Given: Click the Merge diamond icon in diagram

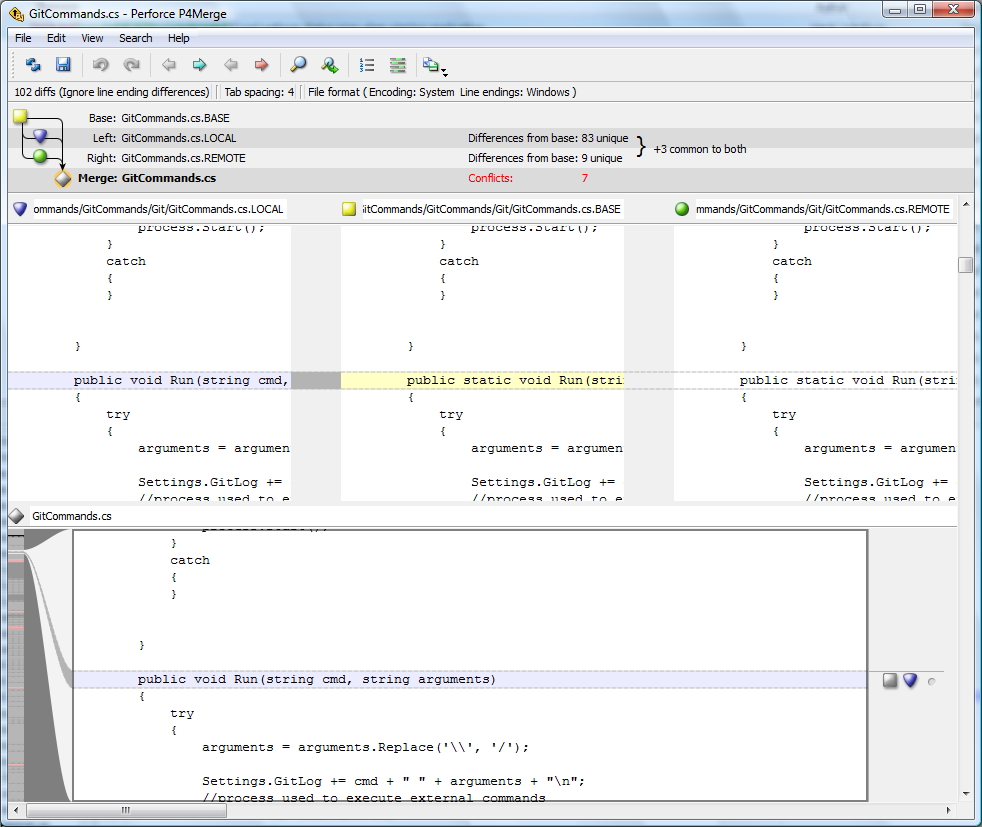Looking at the screenshot, I should [x=63, y=178].
